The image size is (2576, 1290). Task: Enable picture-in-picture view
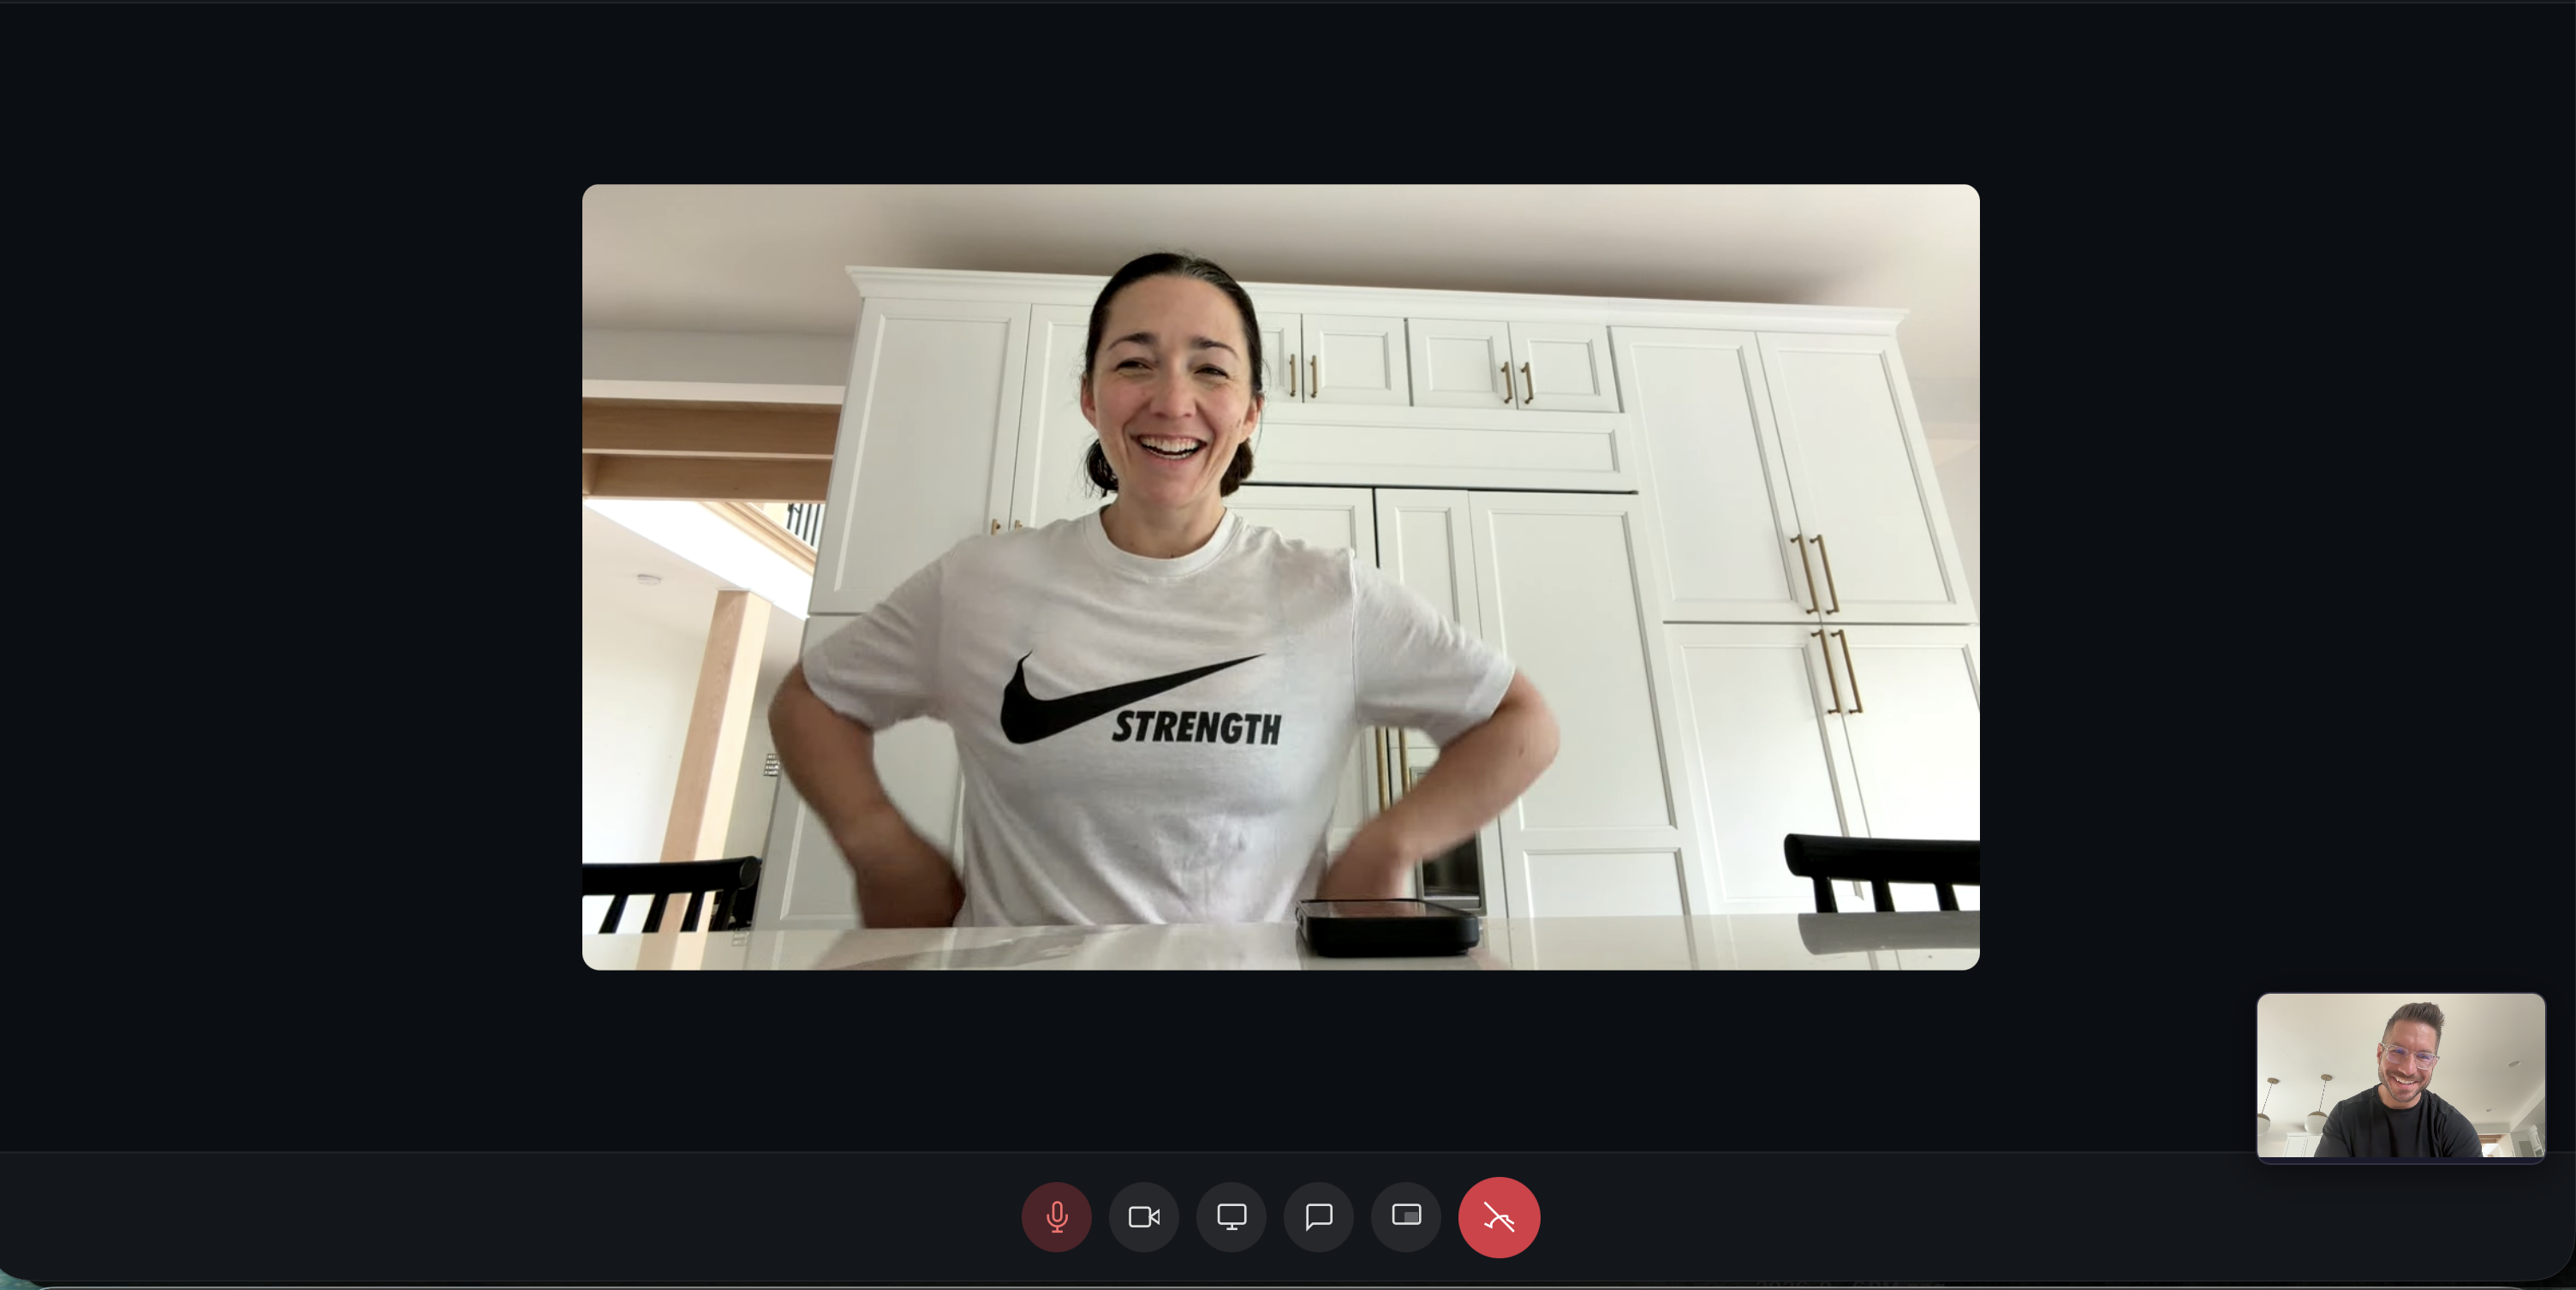coord(1405,1217)
